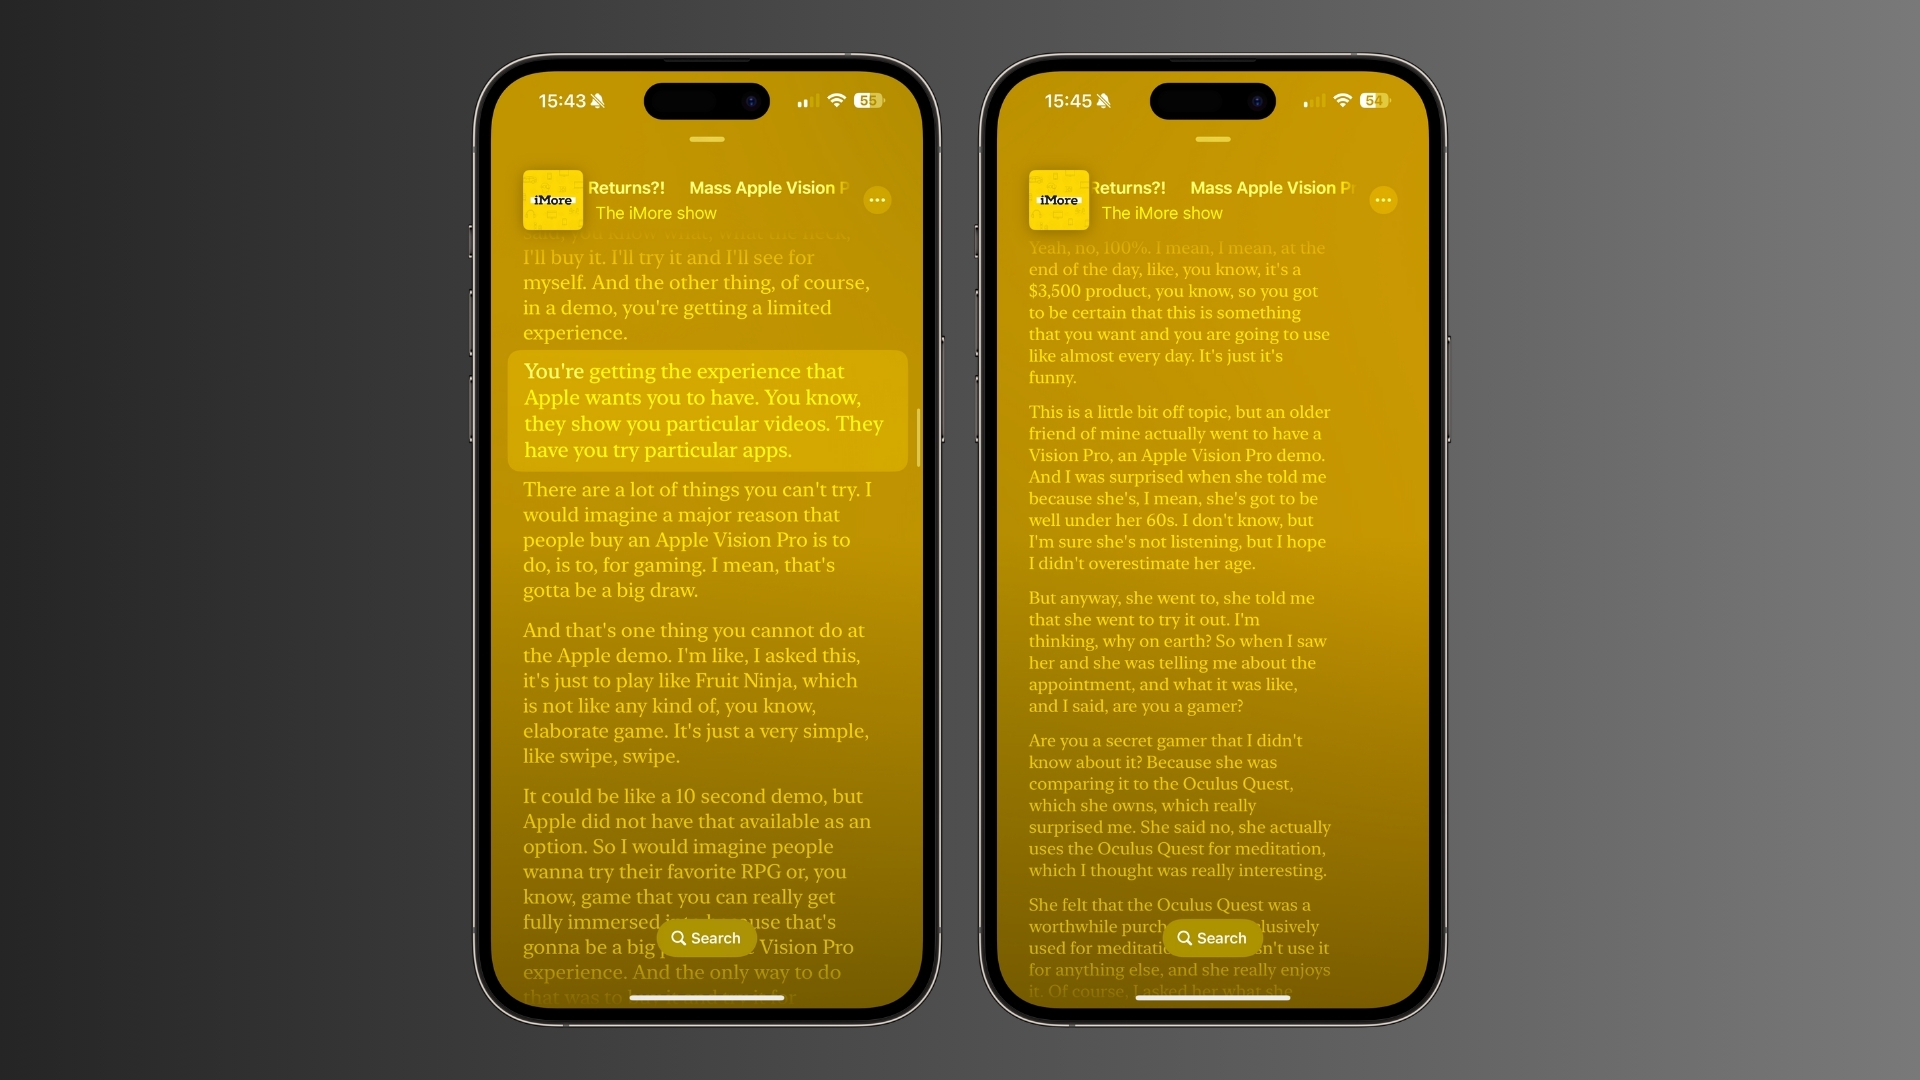Tap the Dynamic Island area (left phone)

[x=708, y=99]
